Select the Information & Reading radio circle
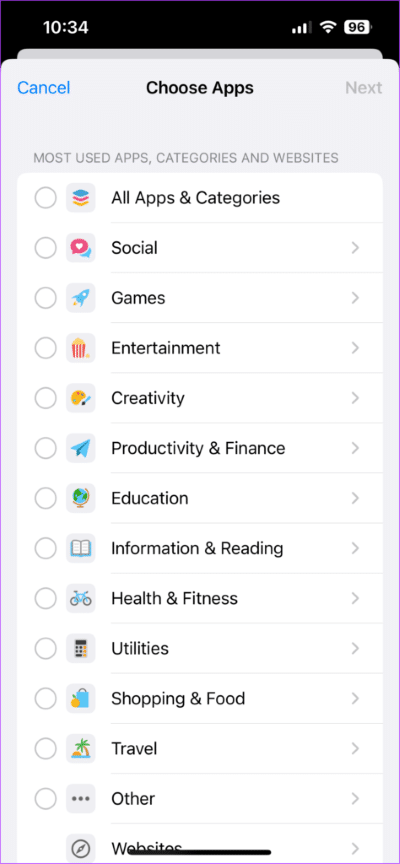The width and height of the screenshot is (400, 864). pos(45,548)
